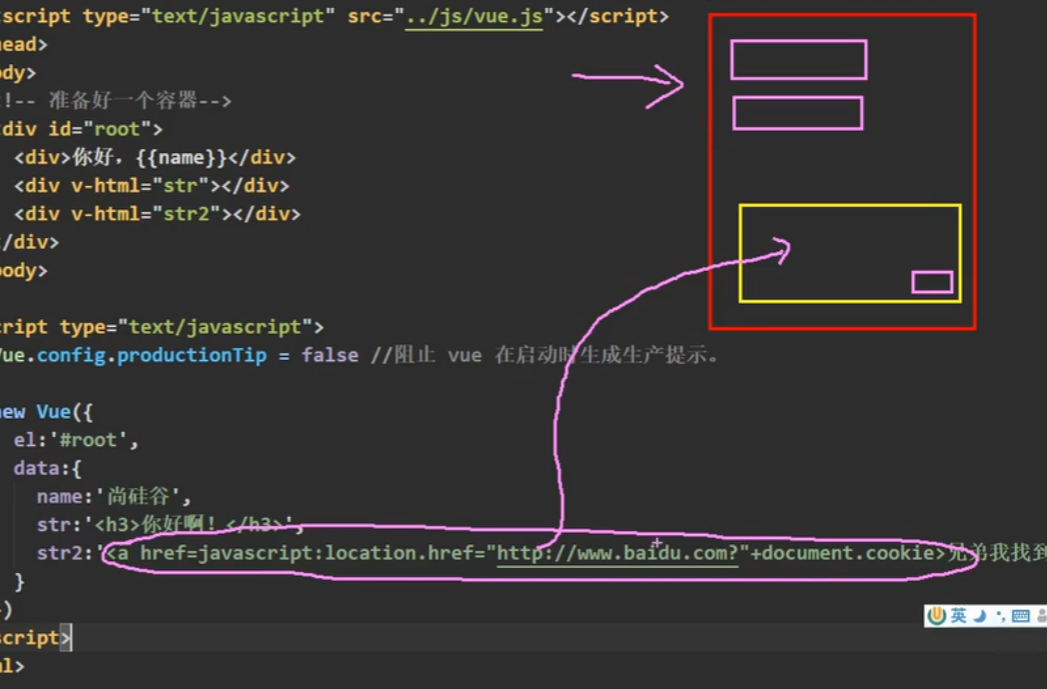Click the document.cookie expression
The width and height of the screenshot is (1047, 689).
[x=849, y=553]
